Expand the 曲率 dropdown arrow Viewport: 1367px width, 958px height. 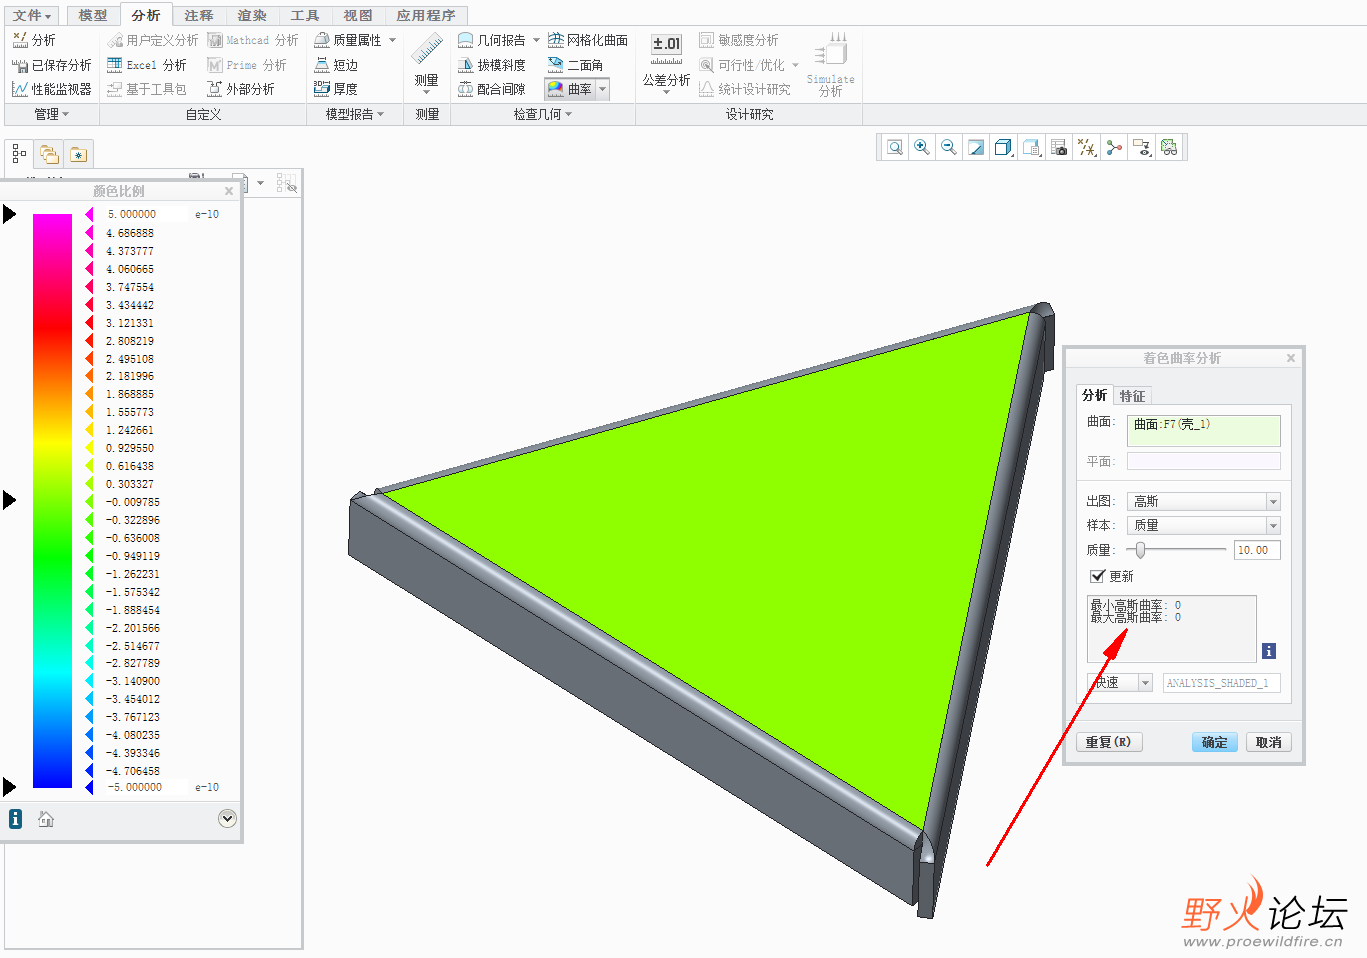(602, 89)
